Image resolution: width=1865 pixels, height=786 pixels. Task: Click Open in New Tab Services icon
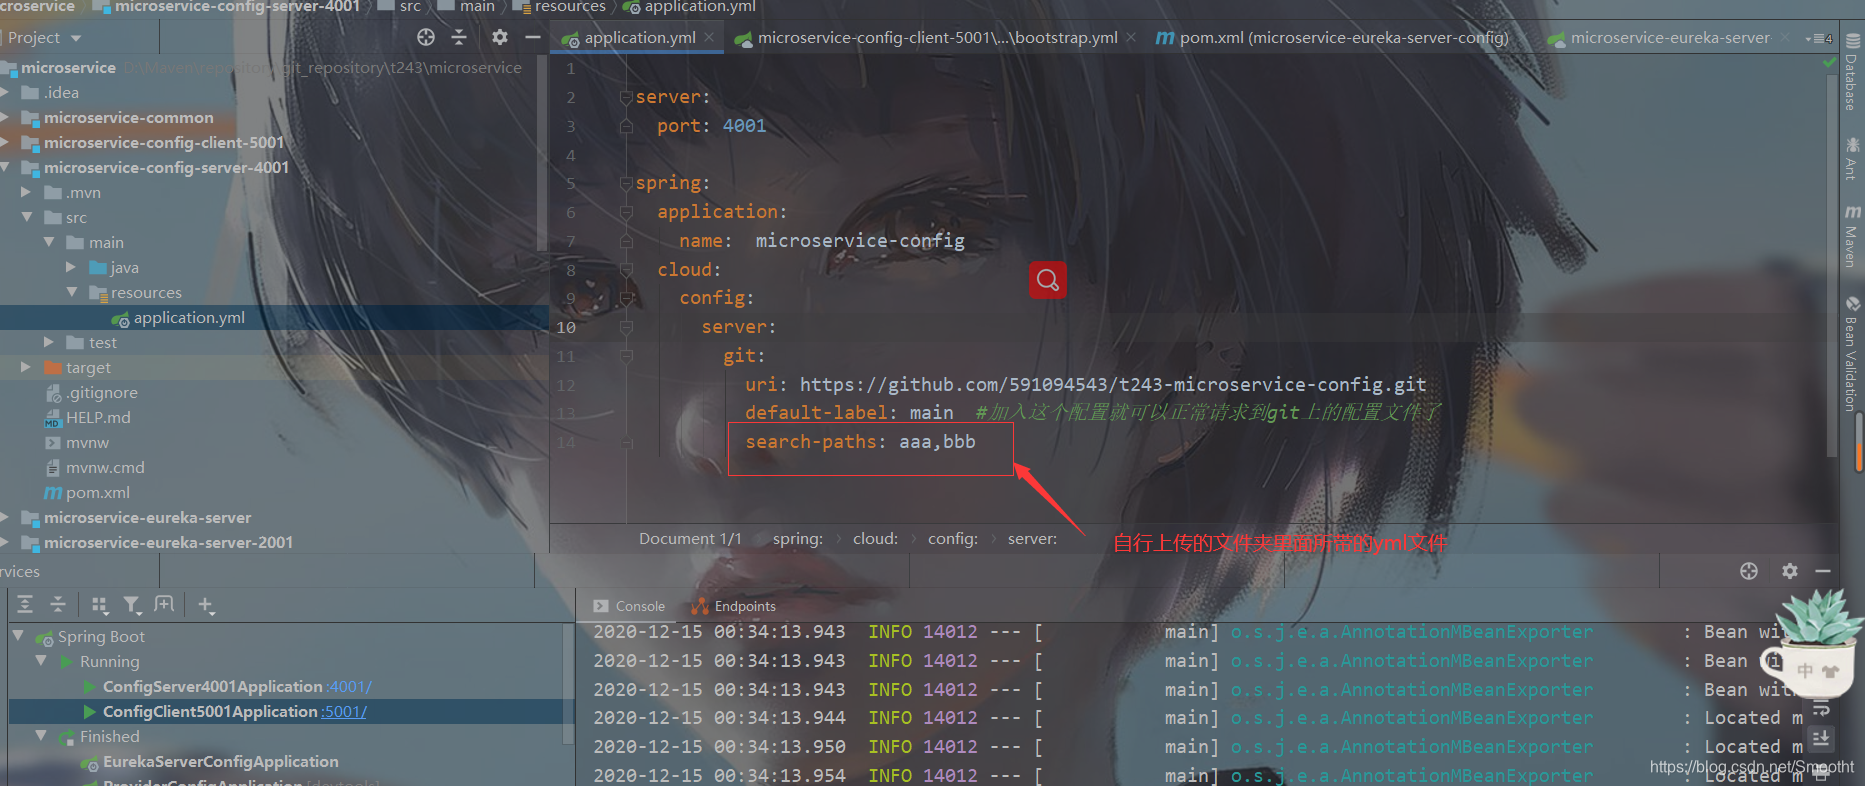(x=164, y=604)
